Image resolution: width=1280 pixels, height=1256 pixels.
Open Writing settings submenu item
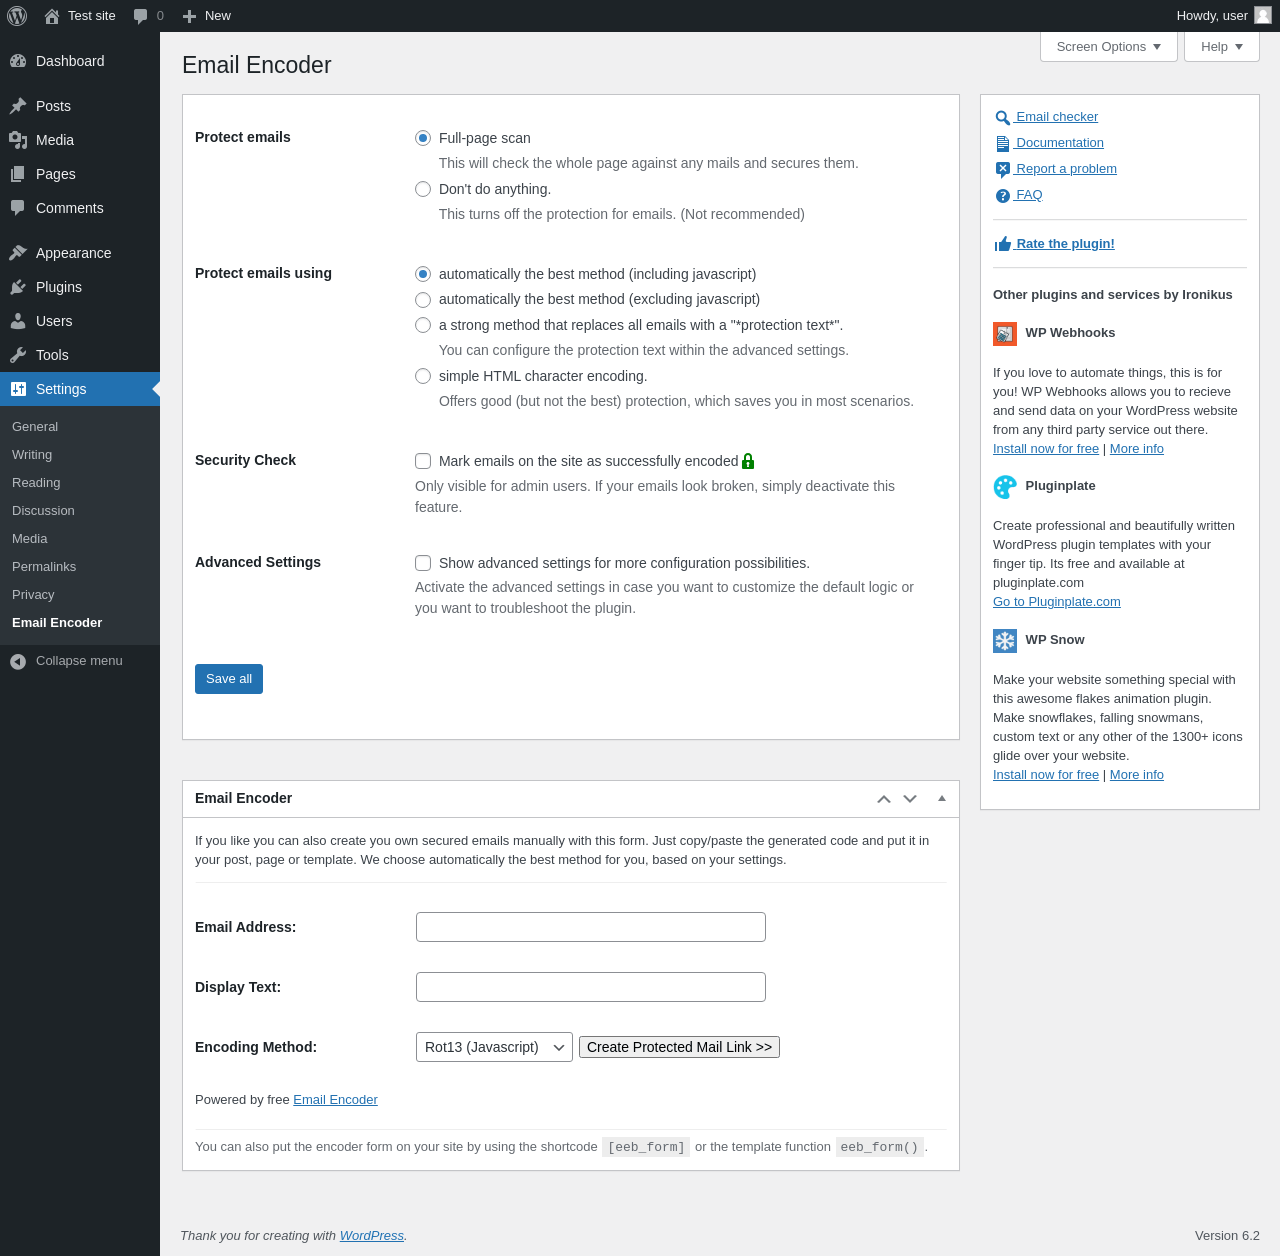click(x=32, y=455)
